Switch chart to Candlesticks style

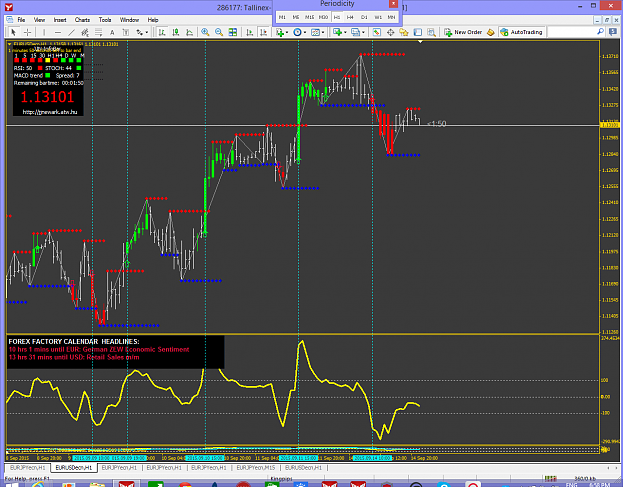[175, 32]
